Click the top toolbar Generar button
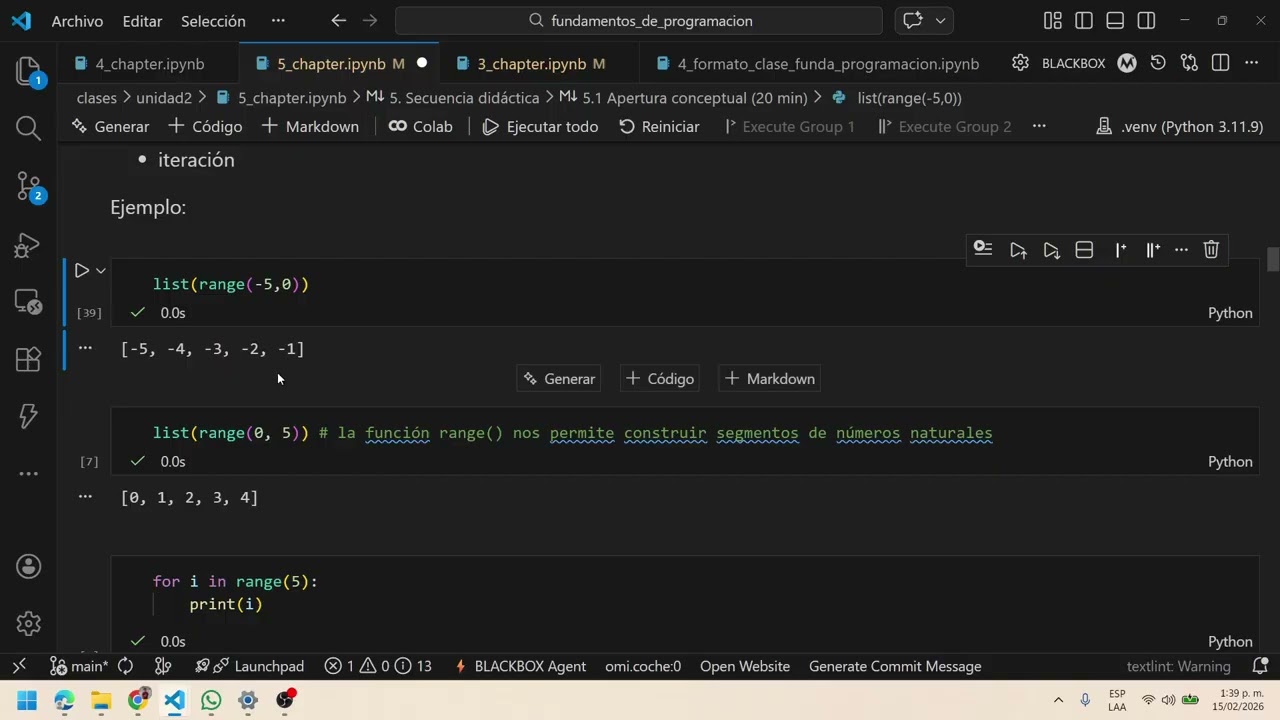Viewport: 1280px width, 720px height. coord(110,127)
